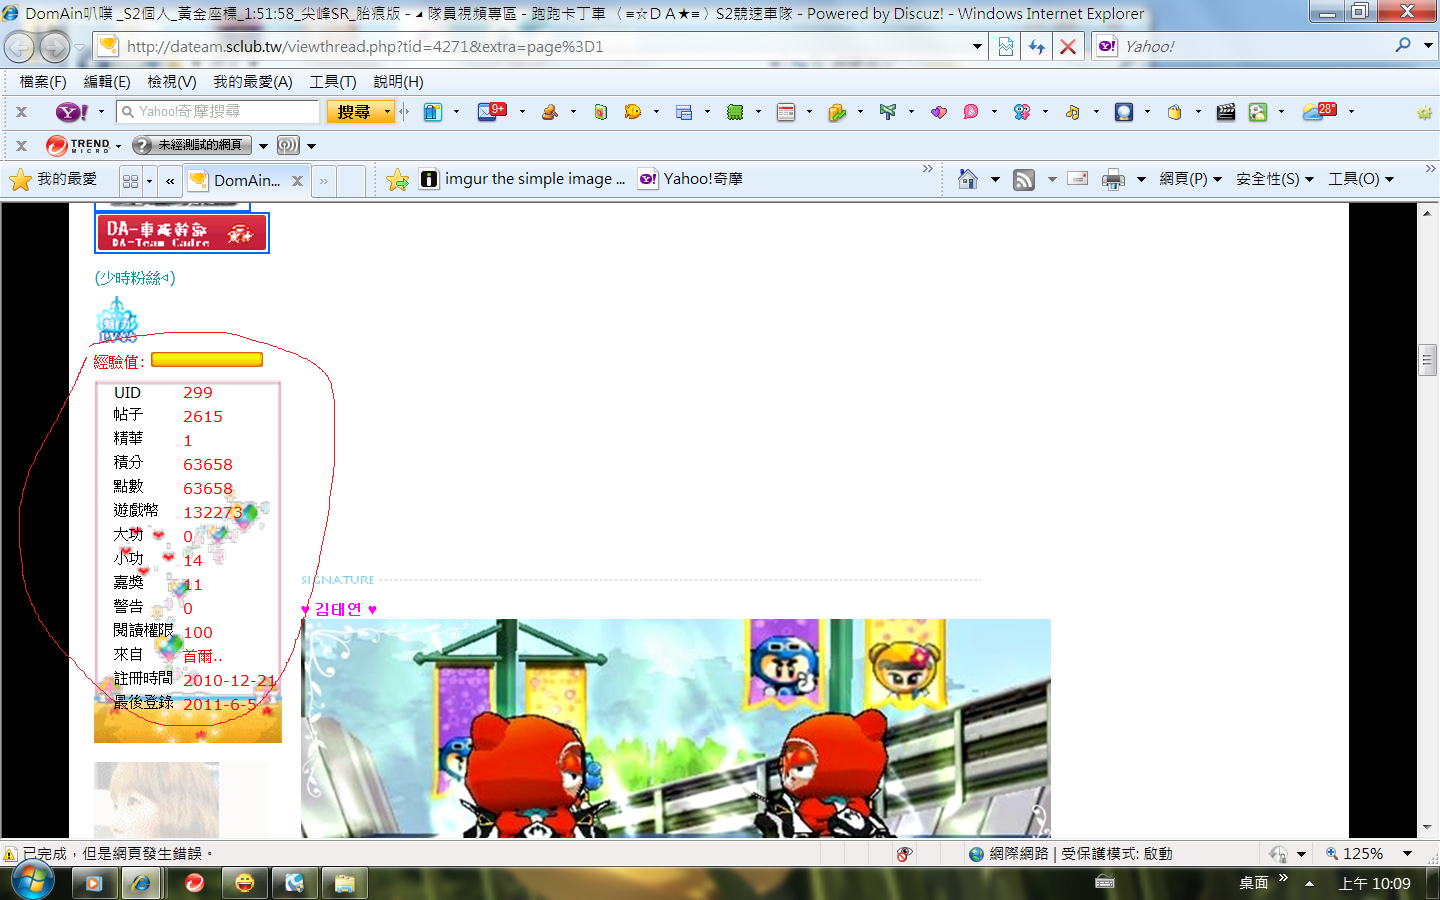Click the Refresh button beside address bar
The image size is (1440, 900).
tap(1037, 47)
